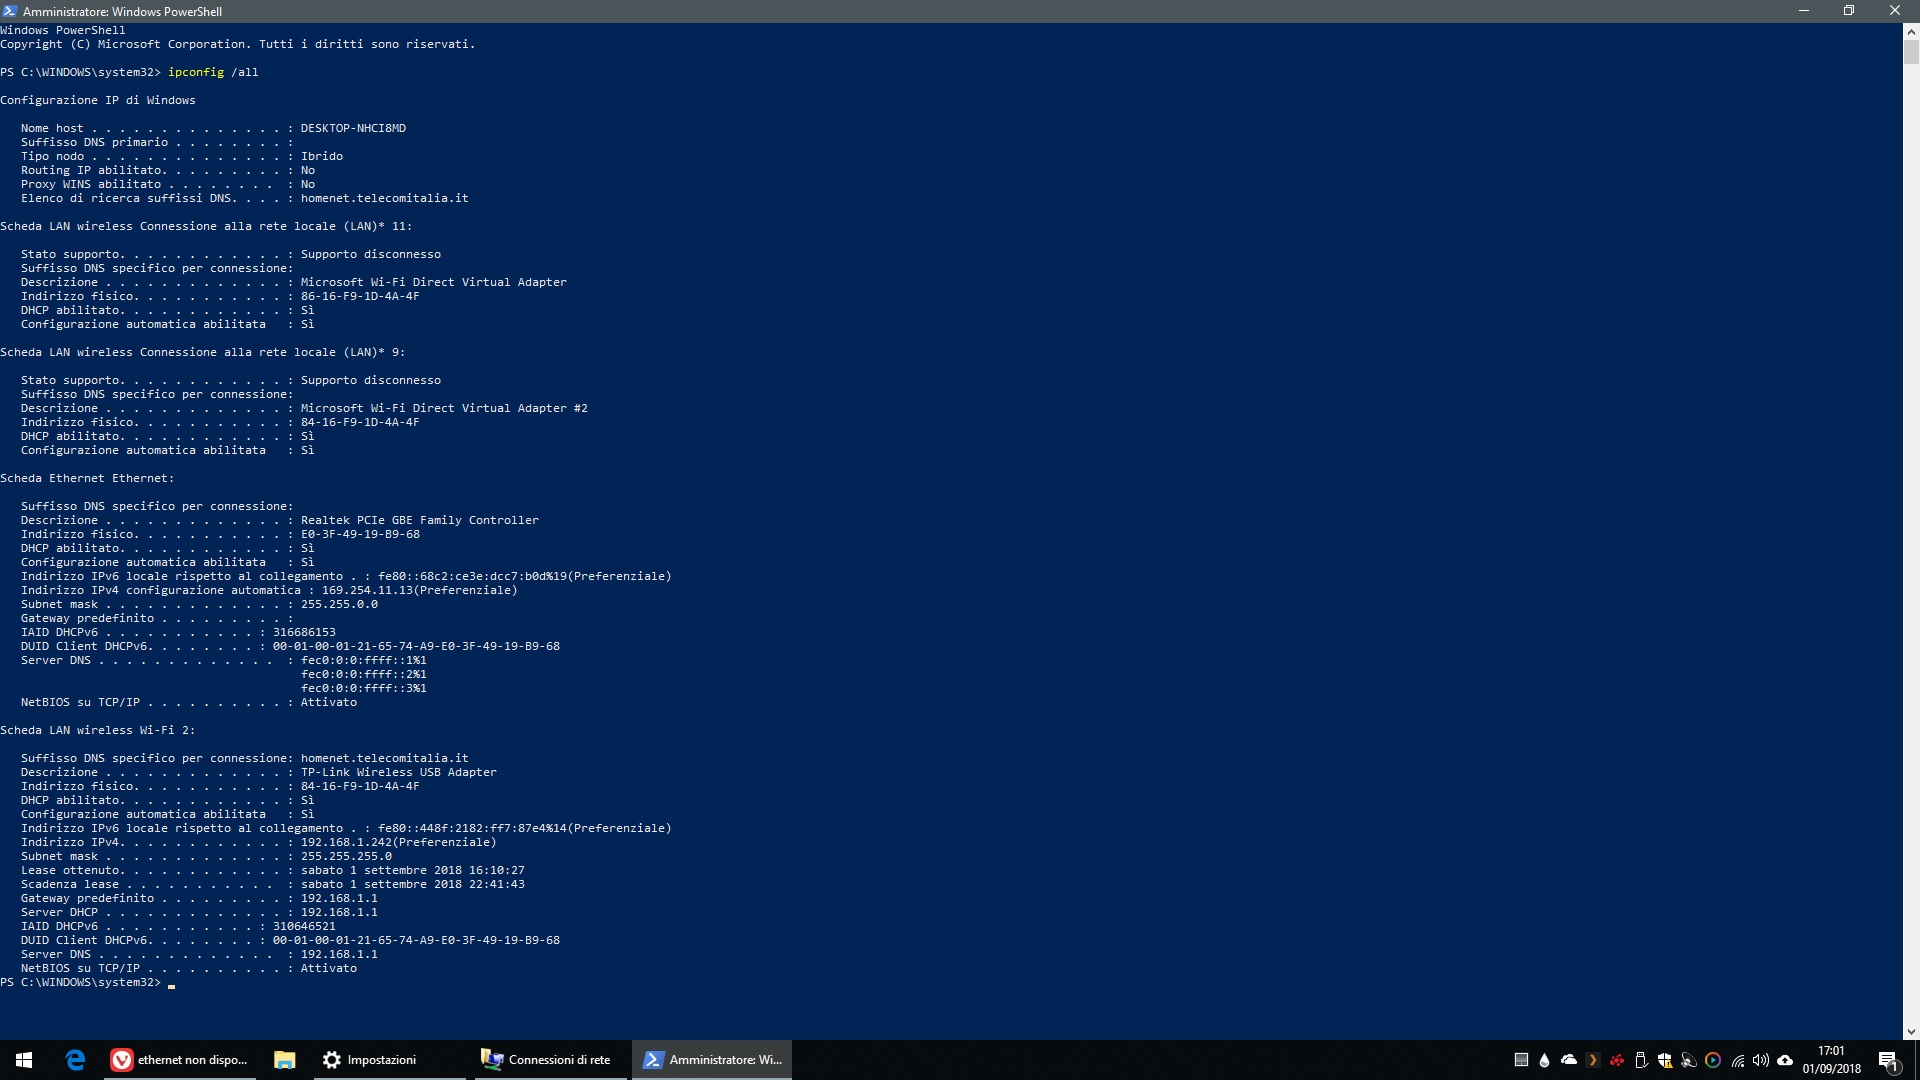Open Safely Remove Hardware USB icon
The height and width of the screenshot is (1080, 1920).
[1641, 1060]
